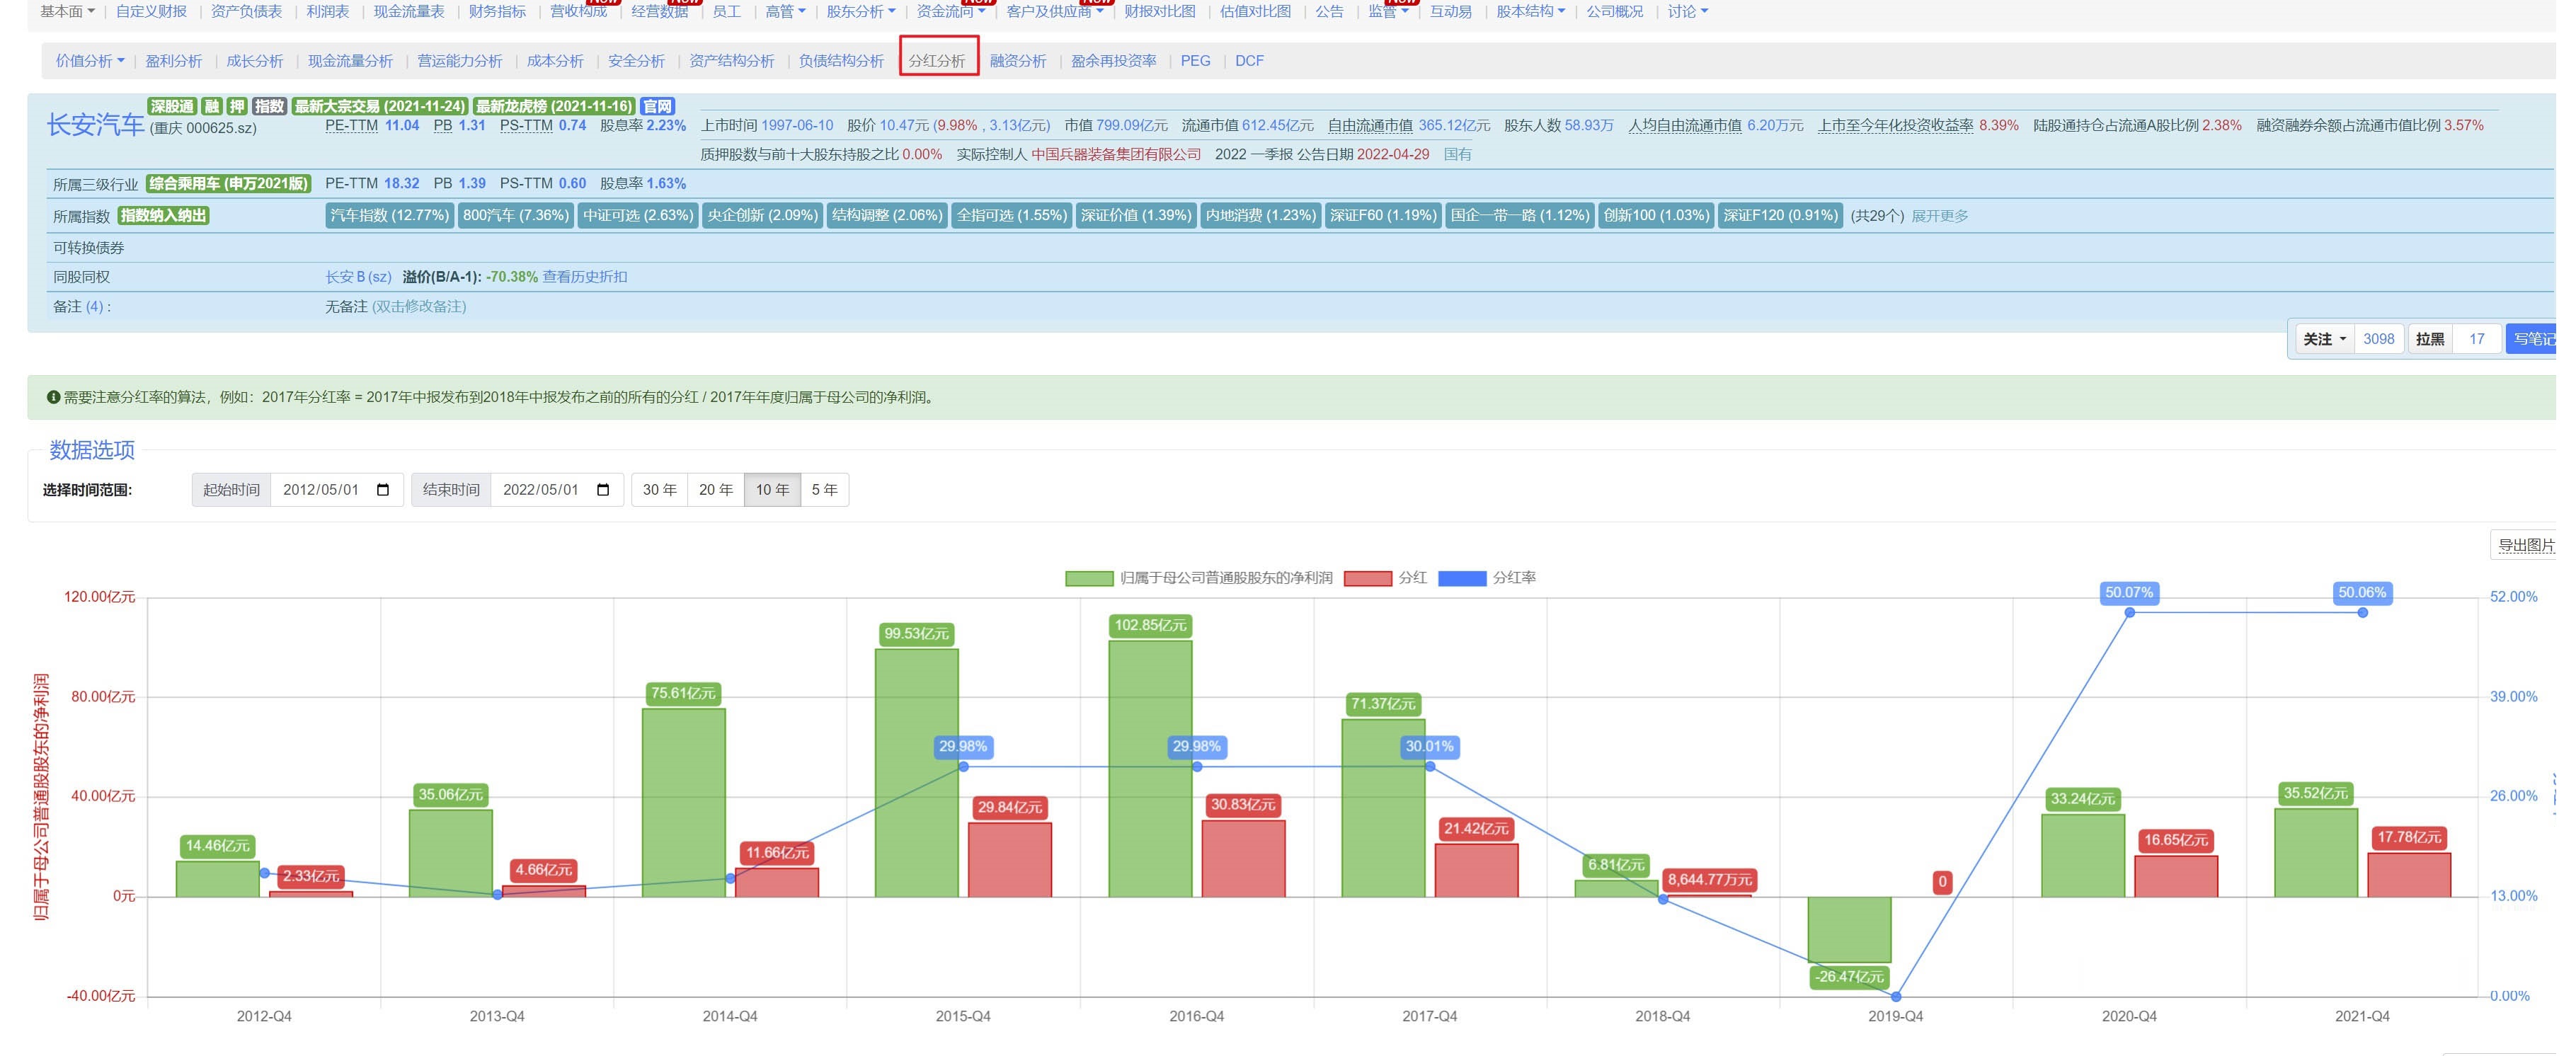Switch to the 盈利分析 tab
2576x1056 pixels.
point(173,61)
